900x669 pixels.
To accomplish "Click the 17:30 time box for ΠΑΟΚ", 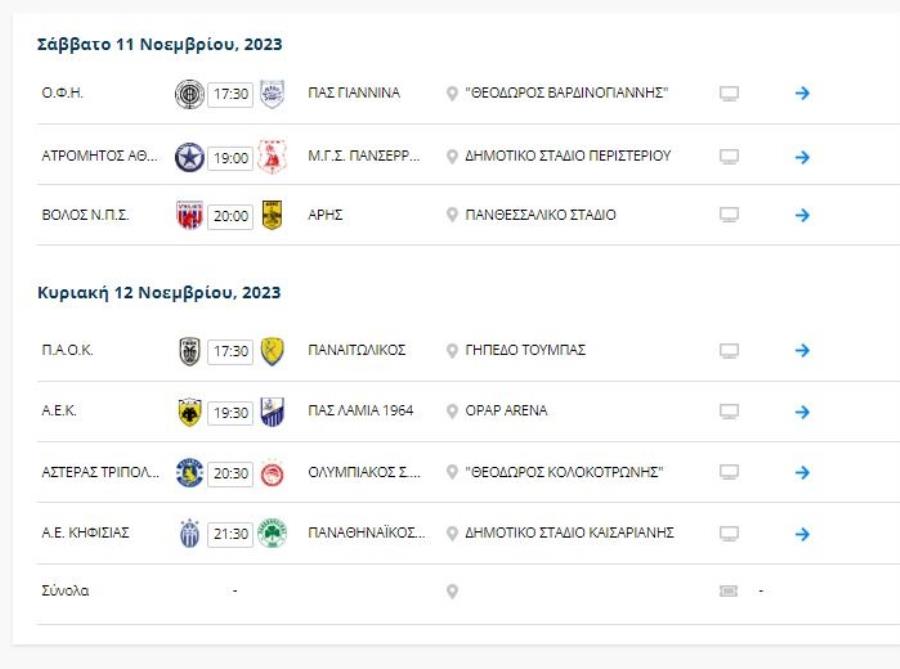I will point(230,351).
